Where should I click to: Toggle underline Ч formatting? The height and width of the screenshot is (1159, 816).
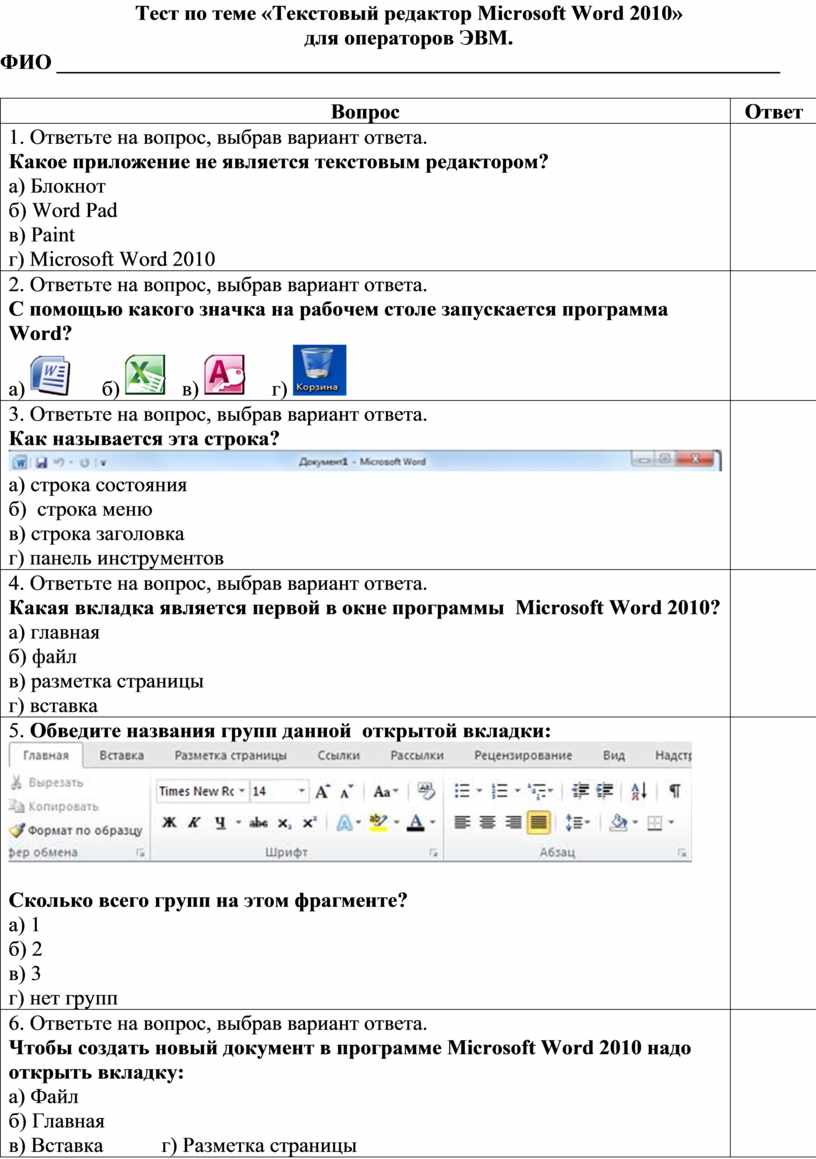pyautogui.click(x=220, y=823)
